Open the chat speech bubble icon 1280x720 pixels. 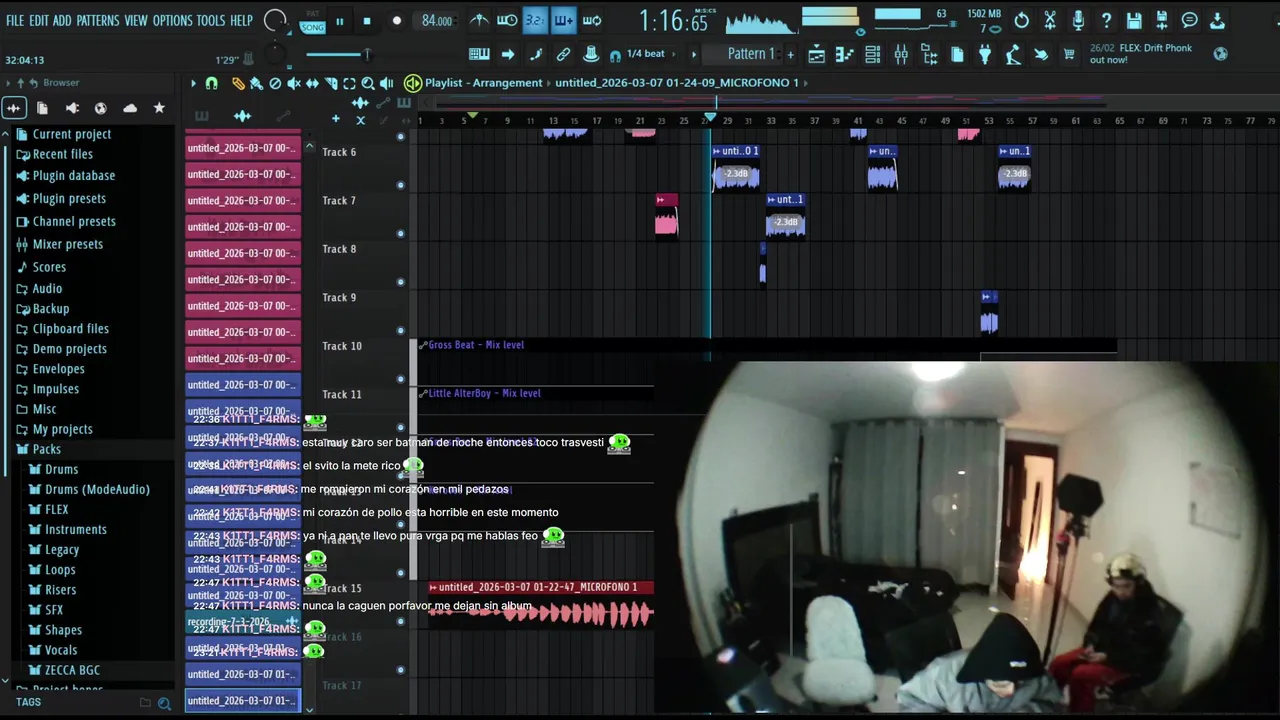pos(1190,20)
